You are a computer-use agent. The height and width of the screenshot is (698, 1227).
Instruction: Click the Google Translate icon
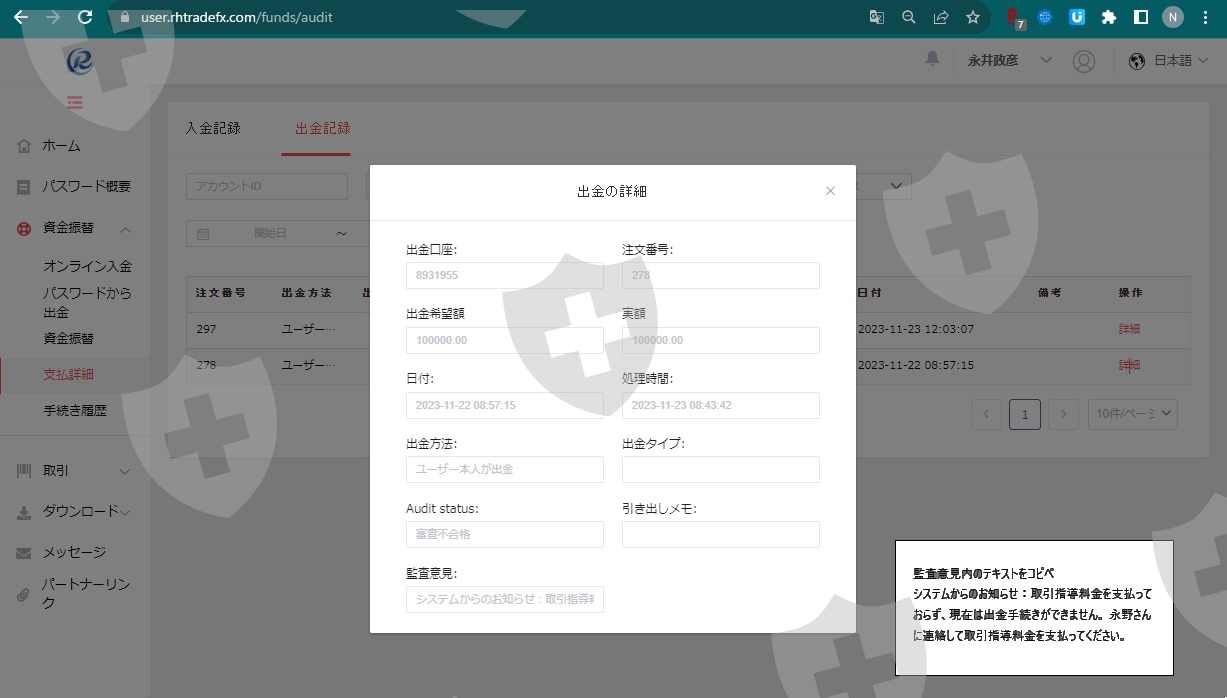click(876, 17)
